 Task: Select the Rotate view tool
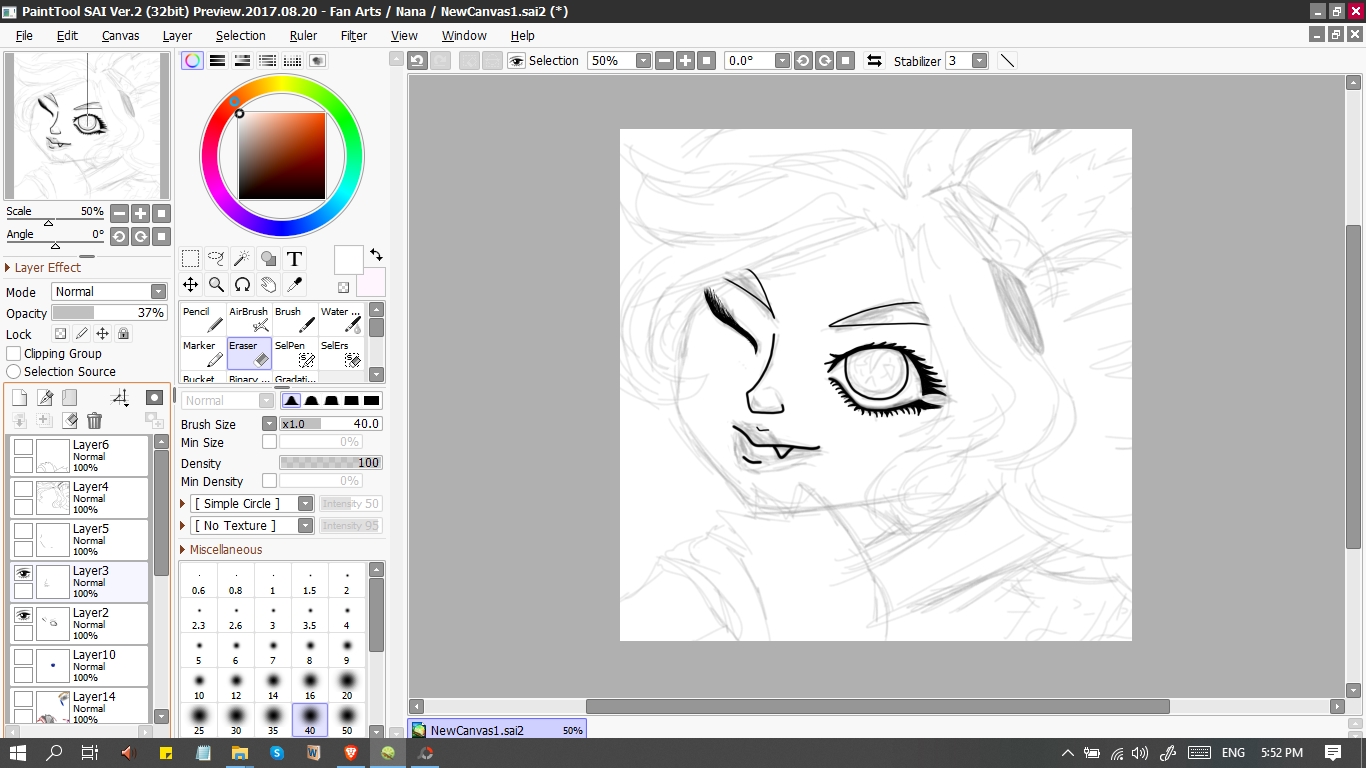click(x=242, y=285)
